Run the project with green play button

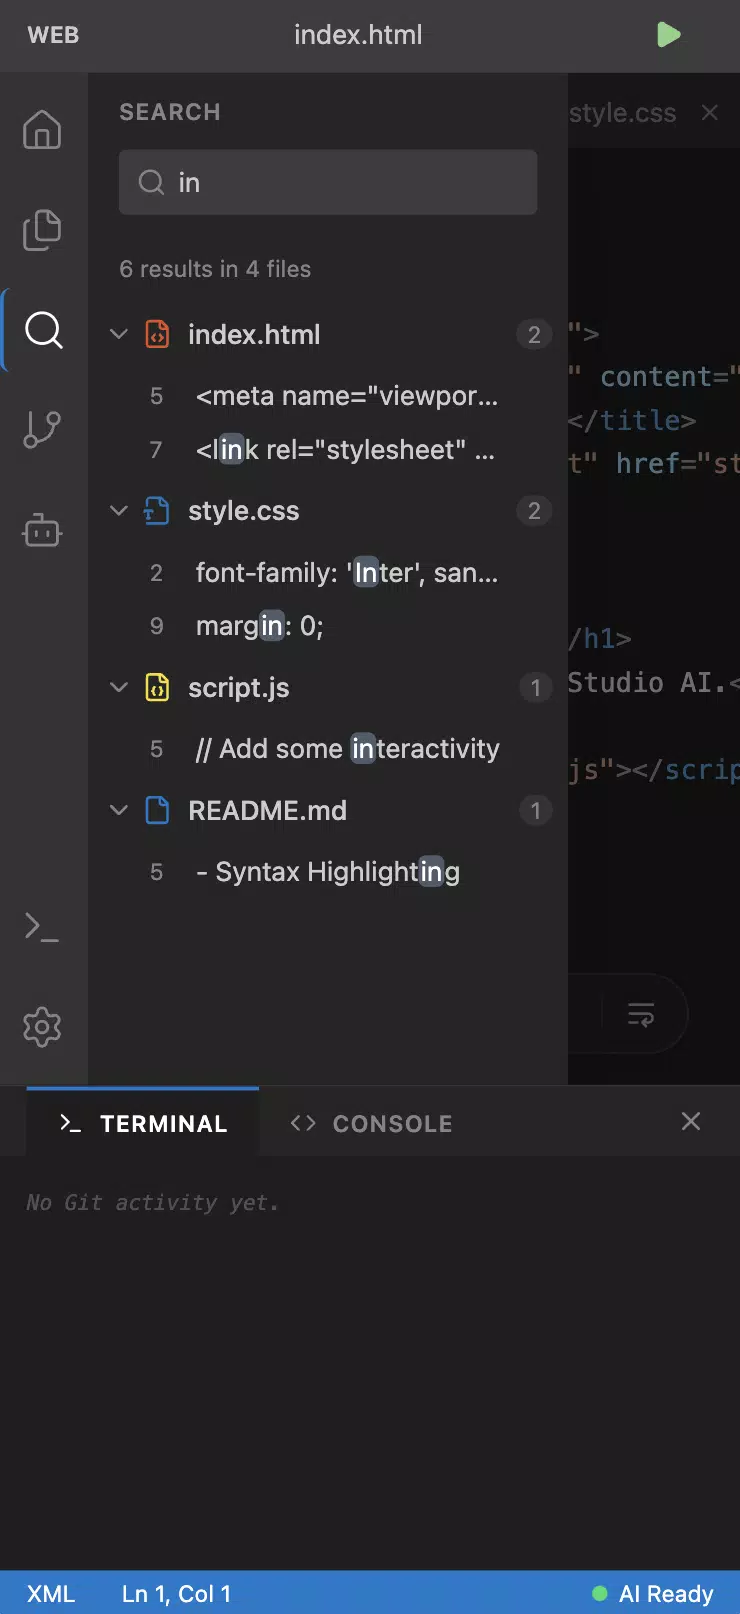668,35
